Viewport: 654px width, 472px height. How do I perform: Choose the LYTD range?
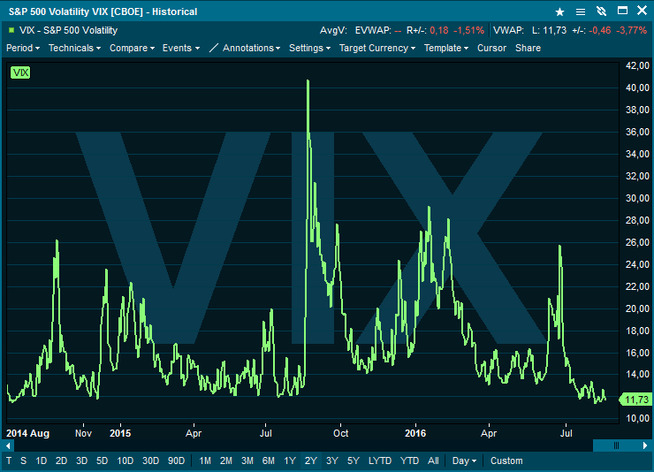pos(380,461)
